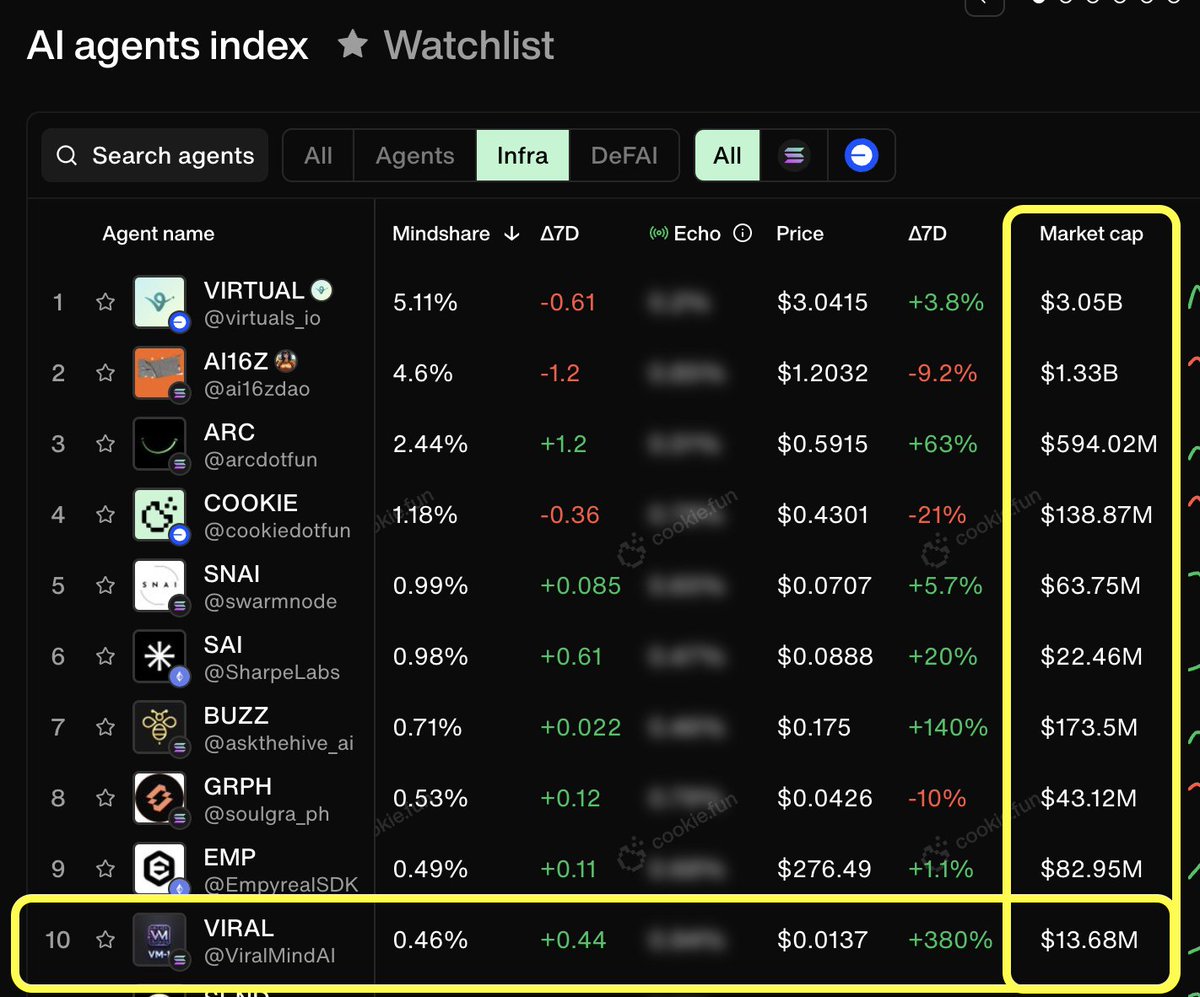Click Echo info icon

pyautogui.click(x=742, y=233)
